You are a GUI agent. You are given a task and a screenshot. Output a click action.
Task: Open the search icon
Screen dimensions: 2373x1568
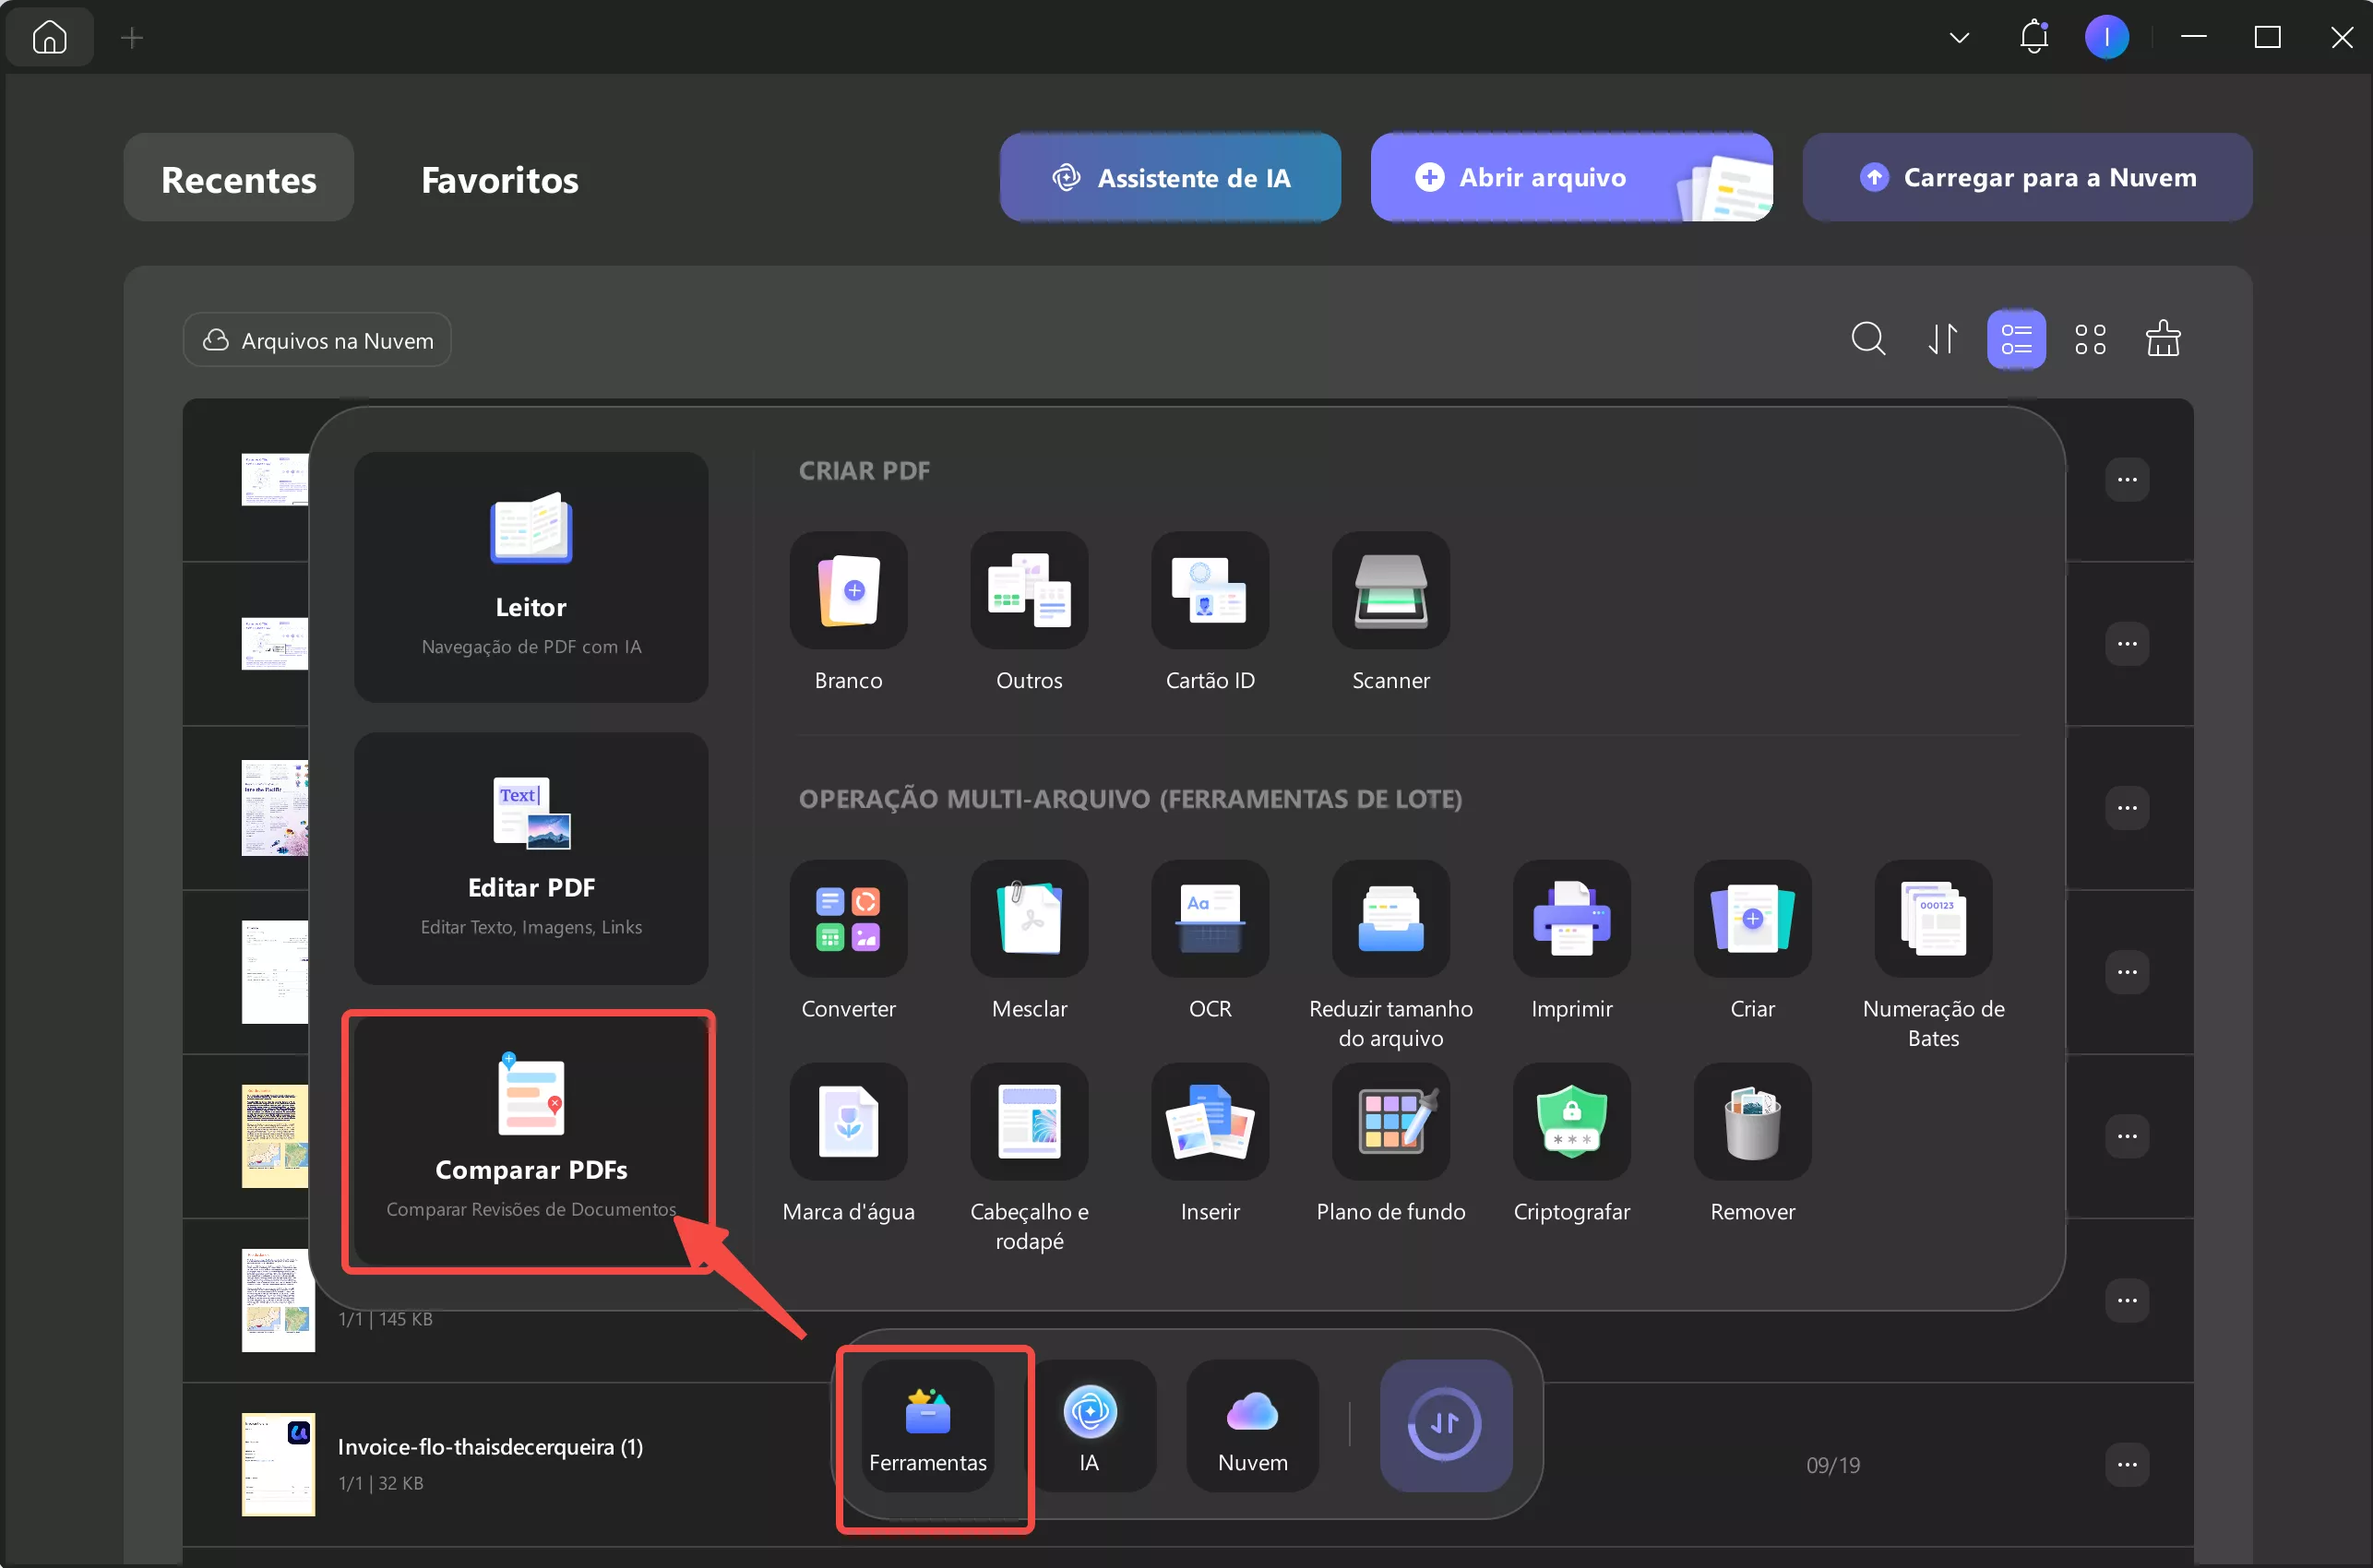(1869, 339)
